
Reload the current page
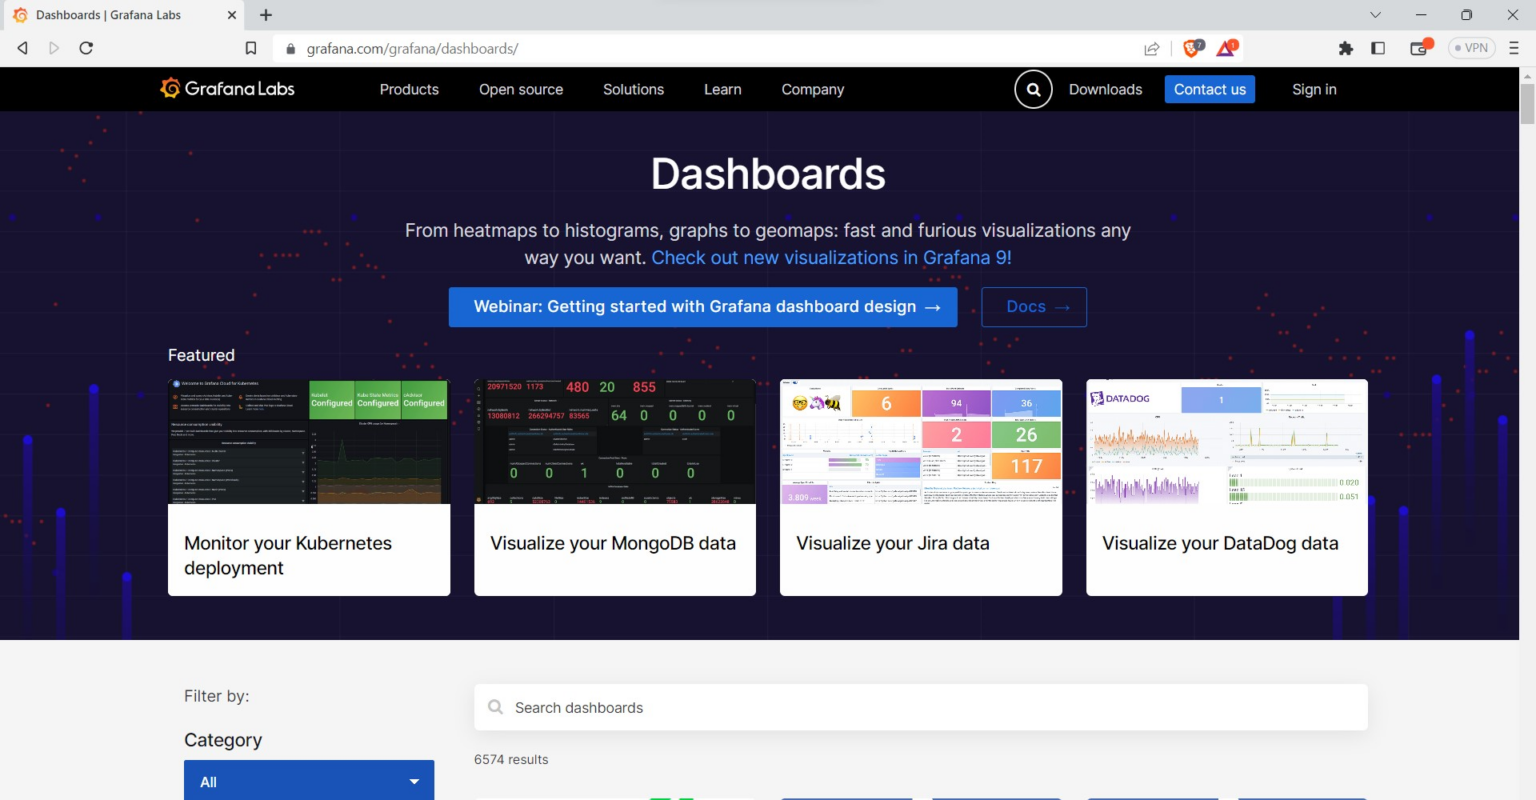click(86, 47)
